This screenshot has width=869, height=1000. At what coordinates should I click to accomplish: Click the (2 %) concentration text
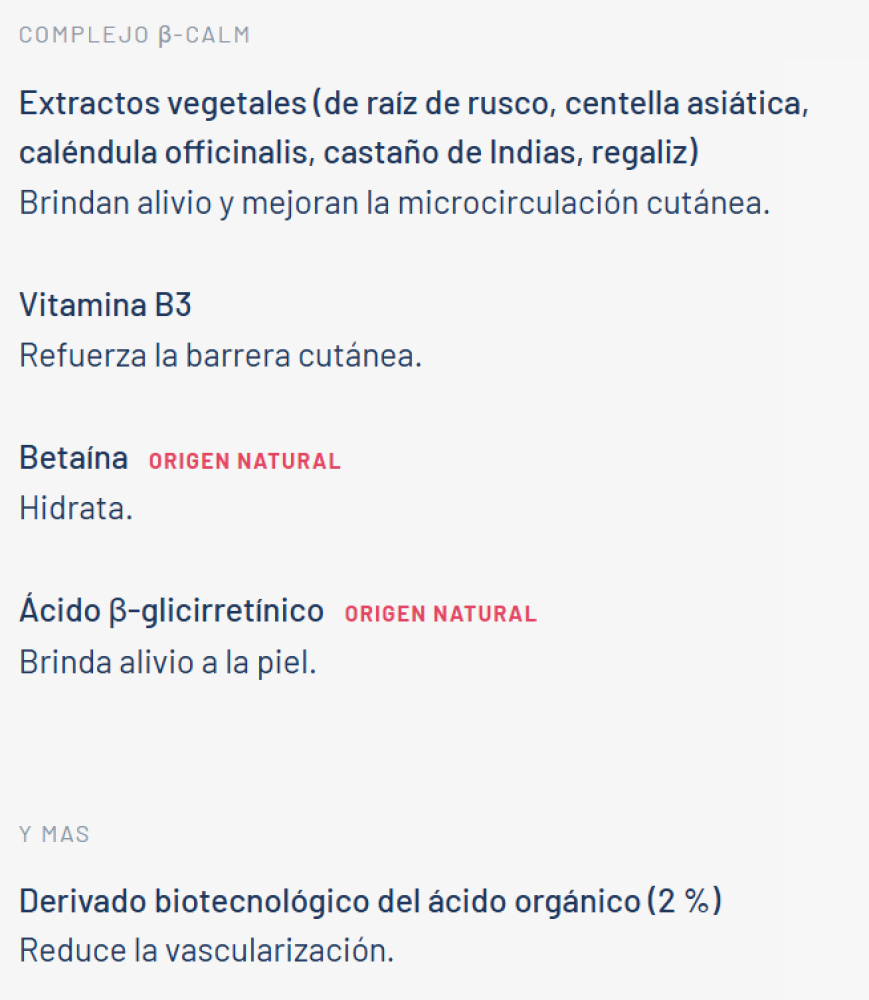tap(684, 901)
